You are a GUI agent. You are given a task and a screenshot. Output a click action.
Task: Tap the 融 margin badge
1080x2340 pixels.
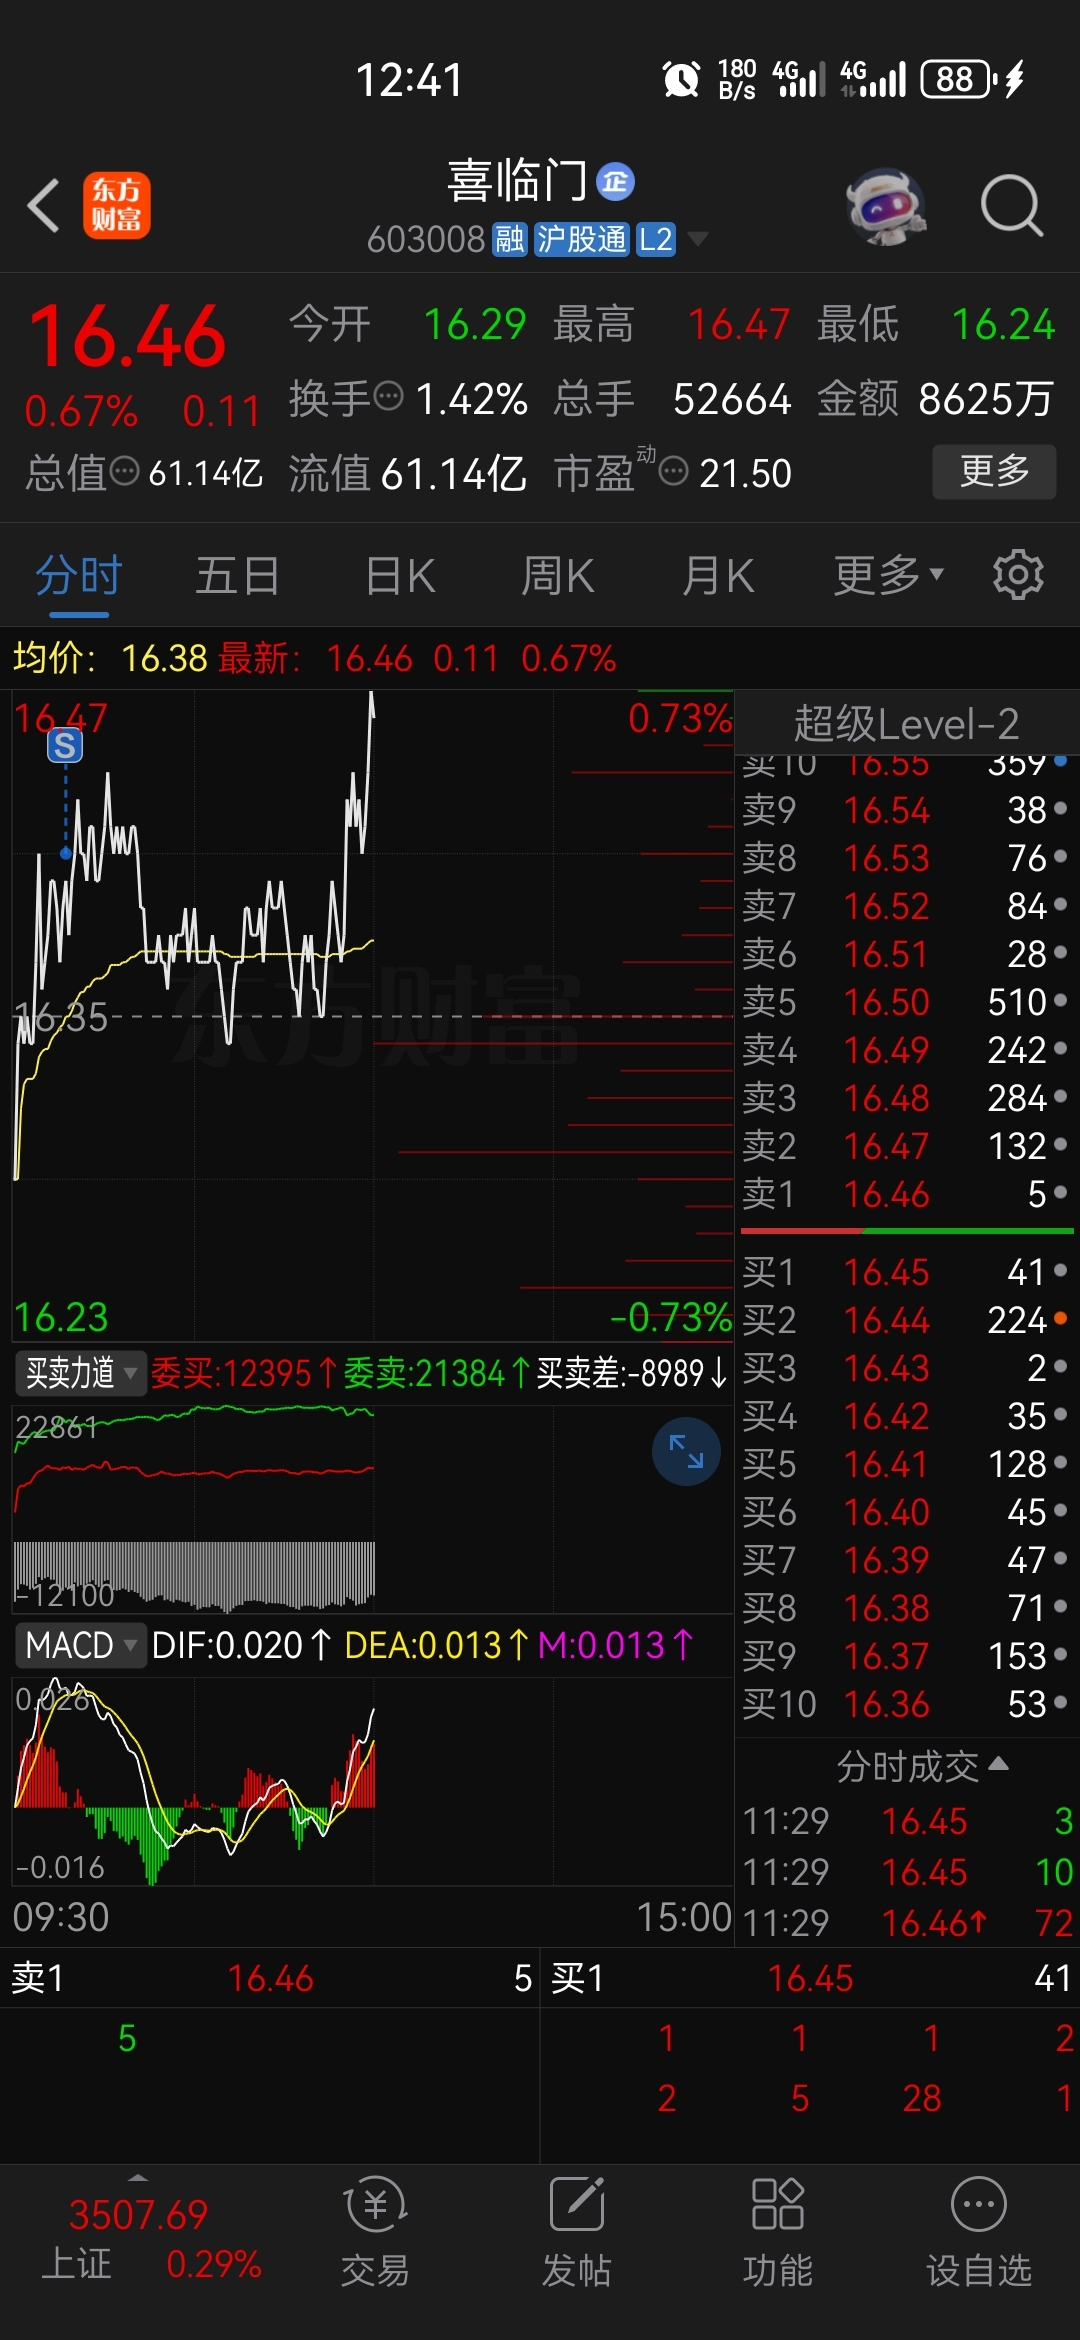[509, 240]
